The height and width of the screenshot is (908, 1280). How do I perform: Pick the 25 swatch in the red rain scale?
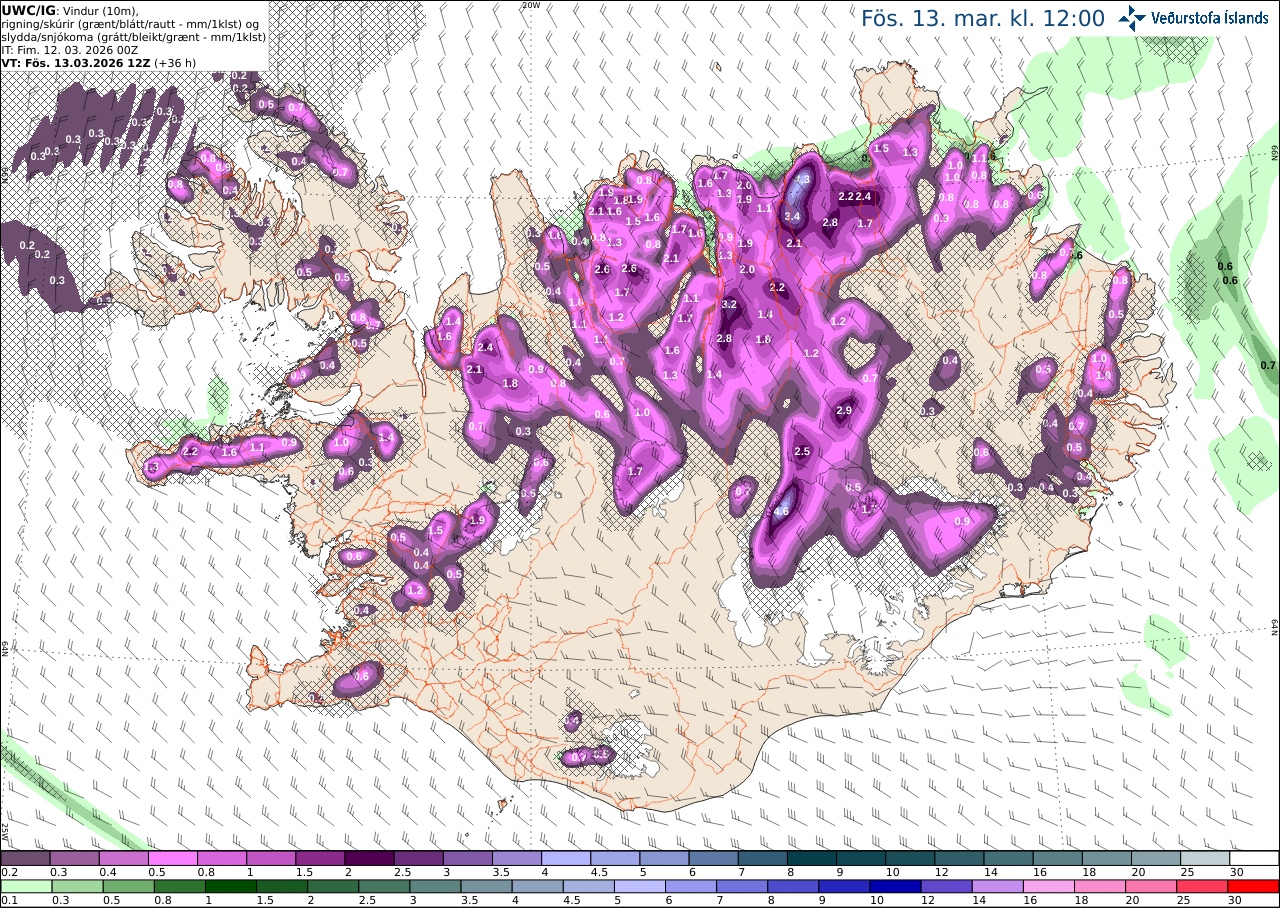[x=1202, y=886]
